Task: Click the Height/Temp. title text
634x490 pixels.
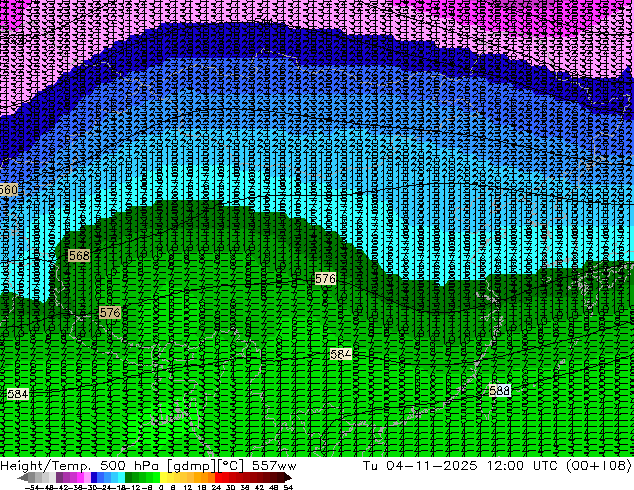Action: [x=47, y=465]
